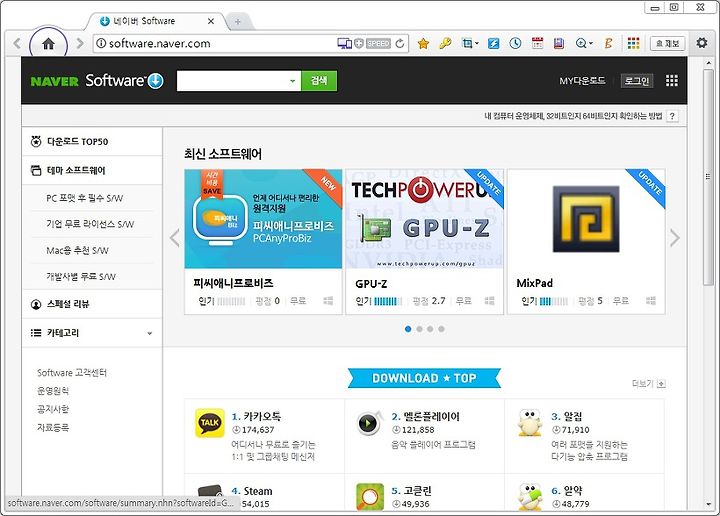Open 공지사항 link
The width and height of the screenshot is (720, 516).
(x=53, y=409)
